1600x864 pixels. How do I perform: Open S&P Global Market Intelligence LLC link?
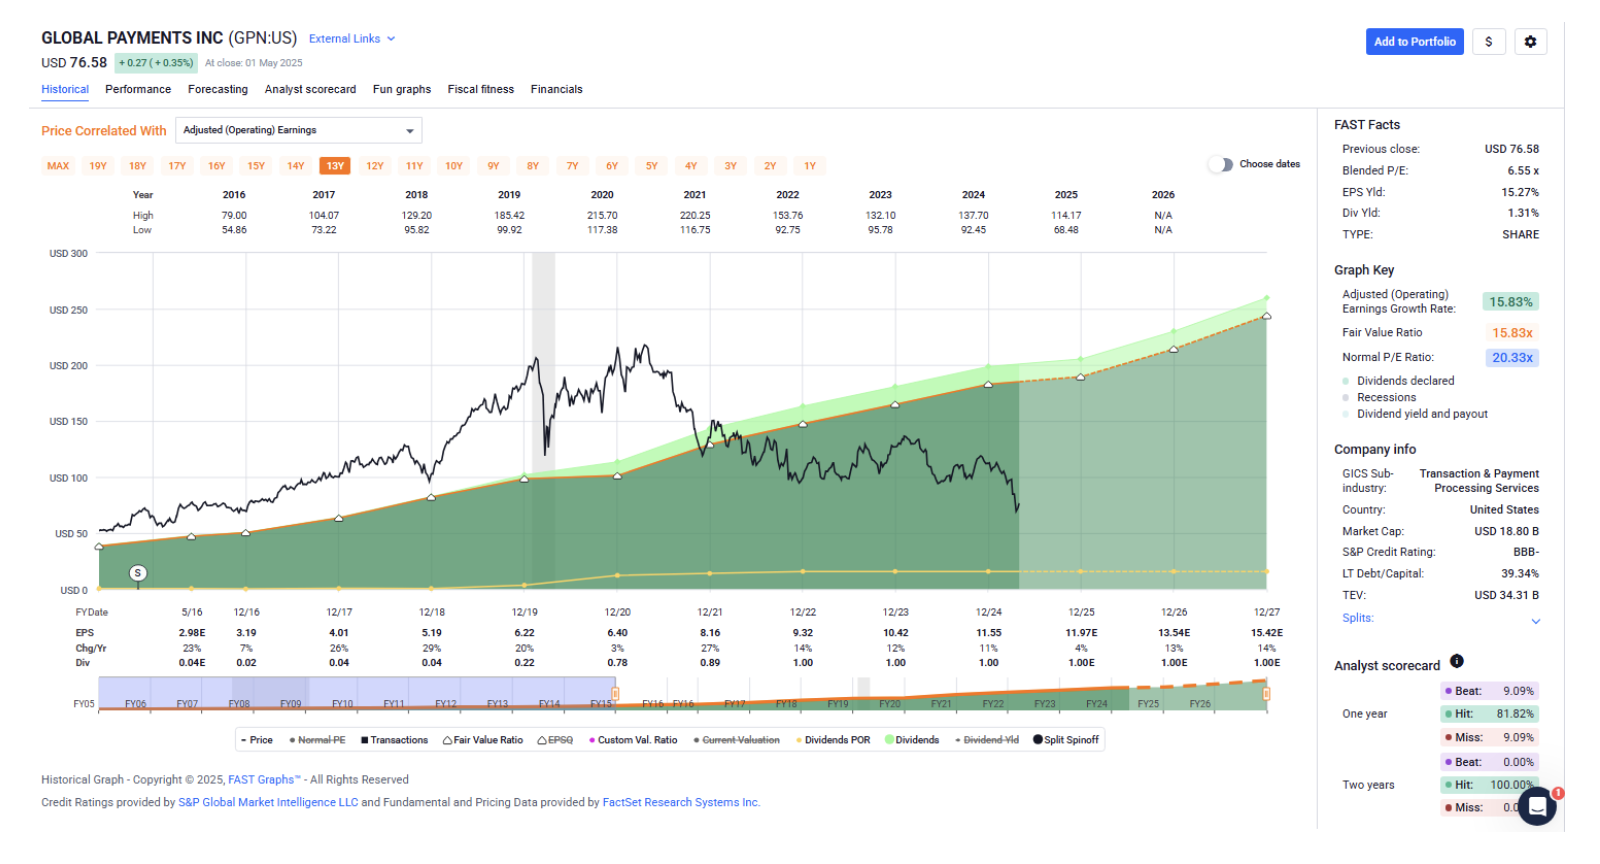(268, 802)
